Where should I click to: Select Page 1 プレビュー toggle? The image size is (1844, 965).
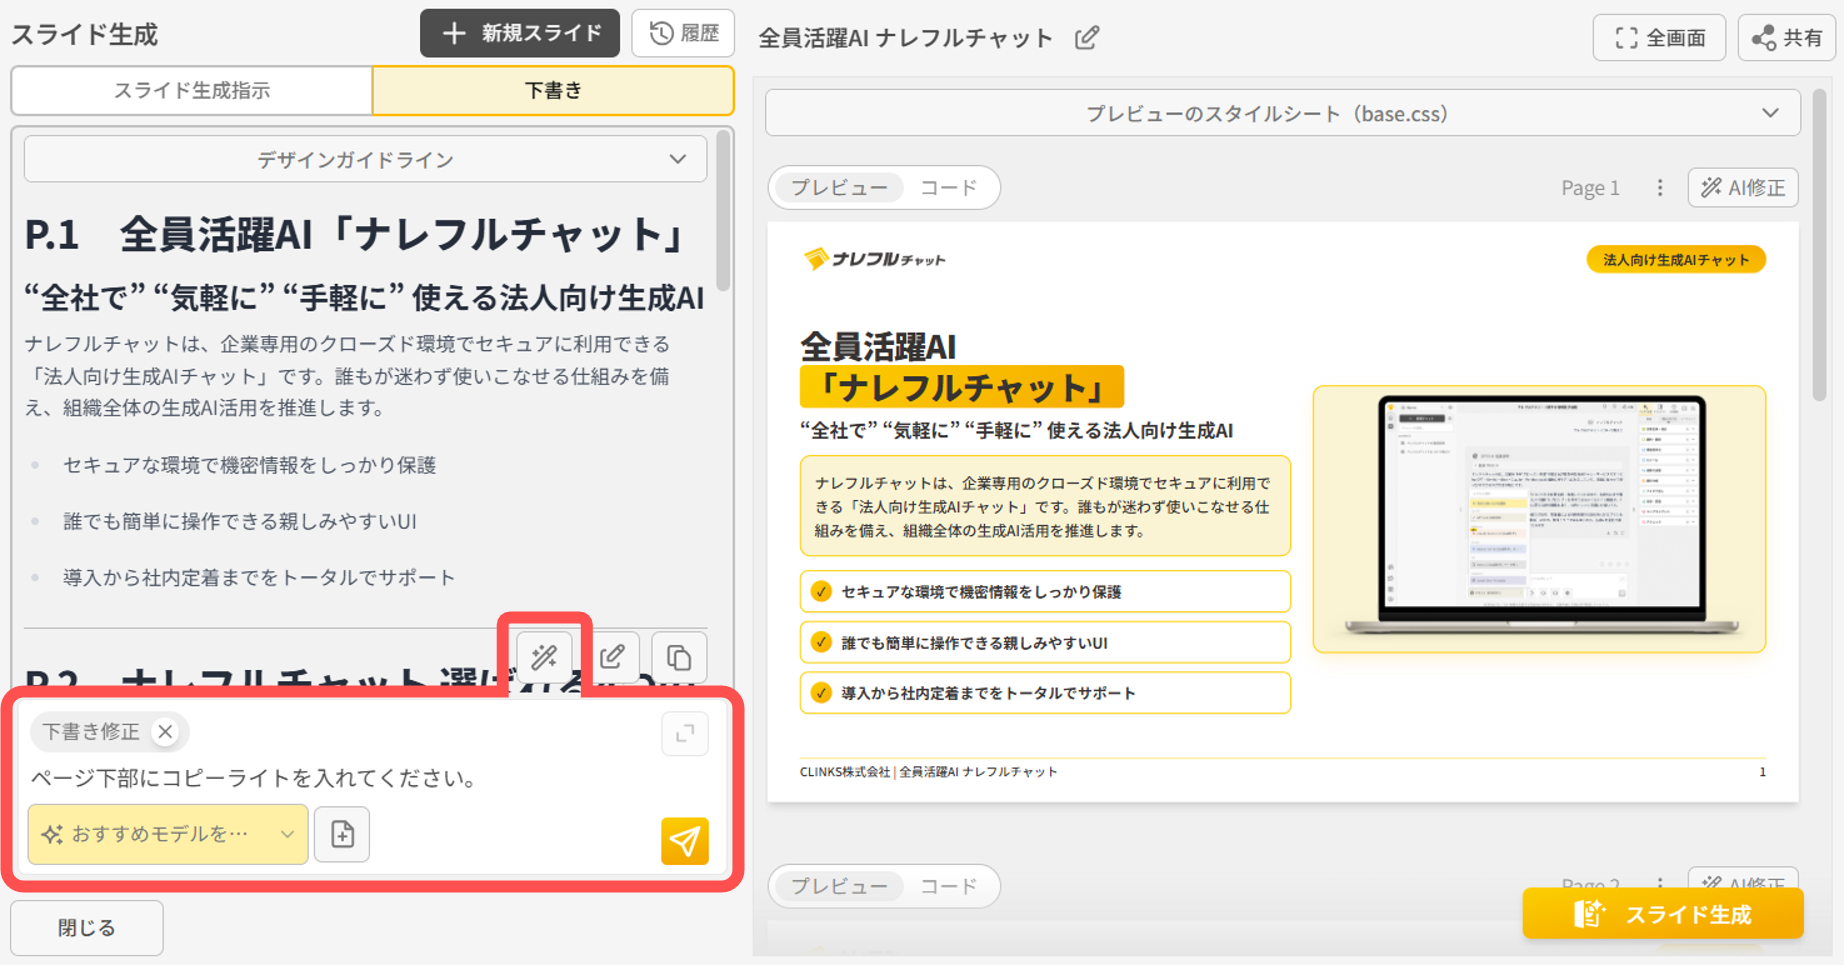pyautogui.click(x=839, y=188)
